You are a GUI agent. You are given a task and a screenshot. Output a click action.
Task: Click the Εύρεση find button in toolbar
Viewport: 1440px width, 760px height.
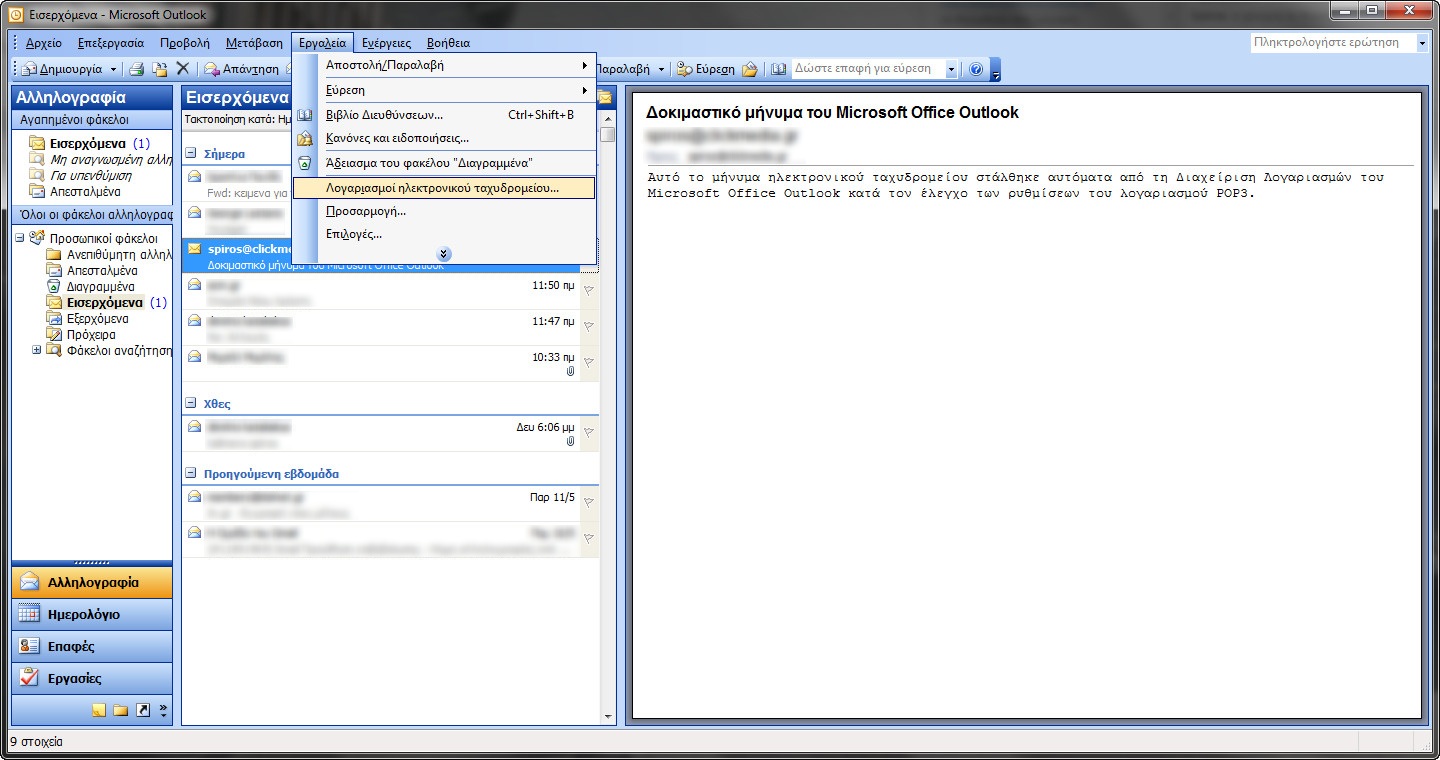coord(705,69)
